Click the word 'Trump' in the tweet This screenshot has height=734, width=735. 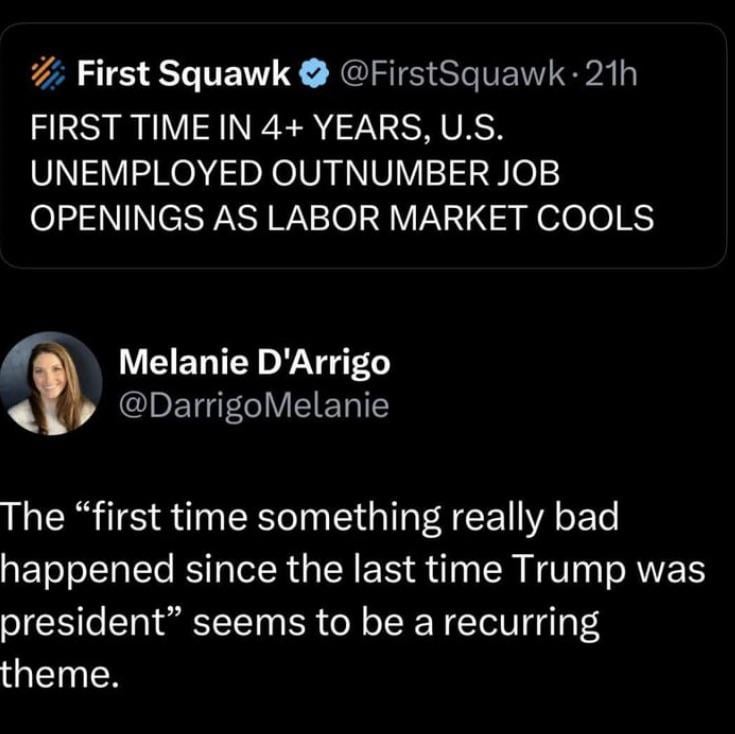coord(569,571)
